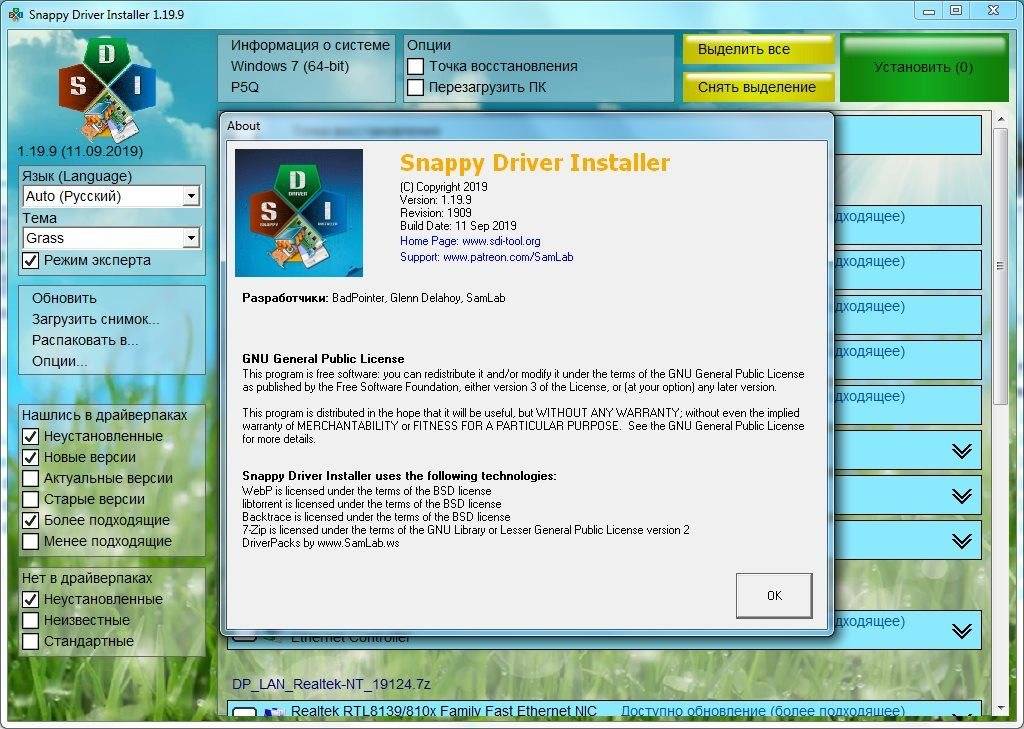Viewport: 1024px width, 729px height.
Task: Open Опции... in the sidebar menu
Action: [59, 361]
